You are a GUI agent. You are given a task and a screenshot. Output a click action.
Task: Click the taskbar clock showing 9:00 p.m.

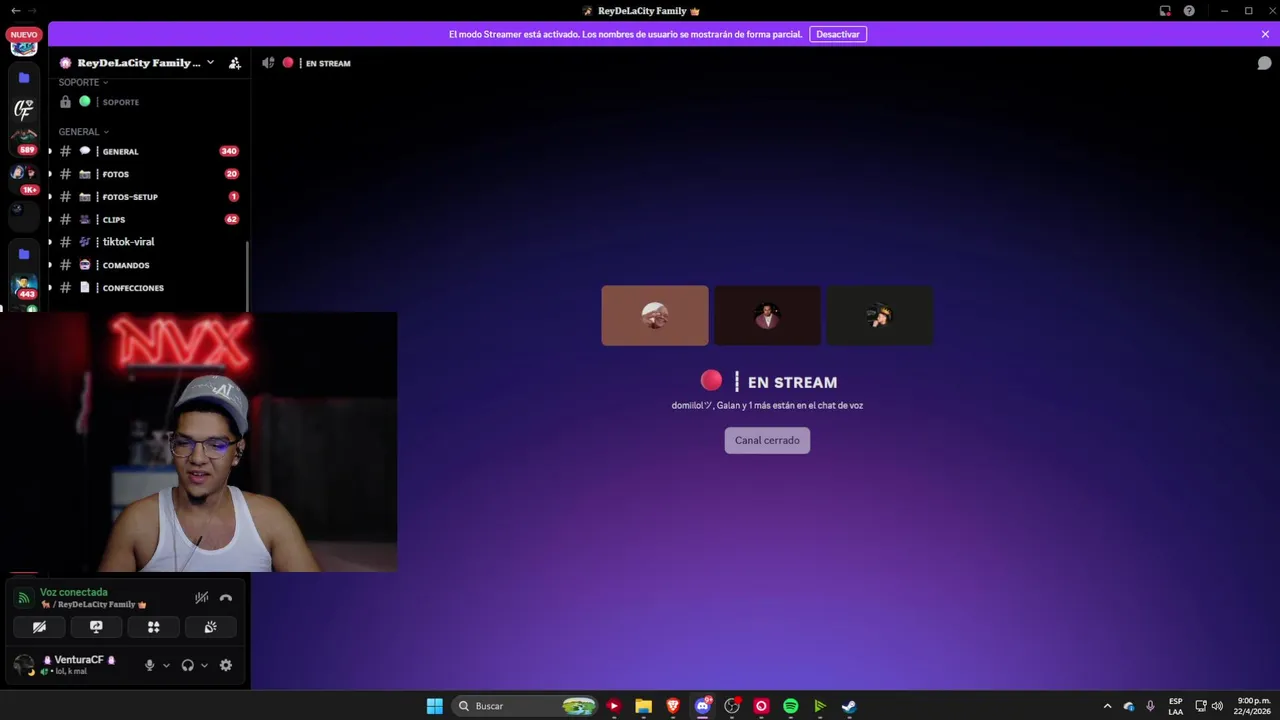pyautogui.click(x=1254, y=706)
